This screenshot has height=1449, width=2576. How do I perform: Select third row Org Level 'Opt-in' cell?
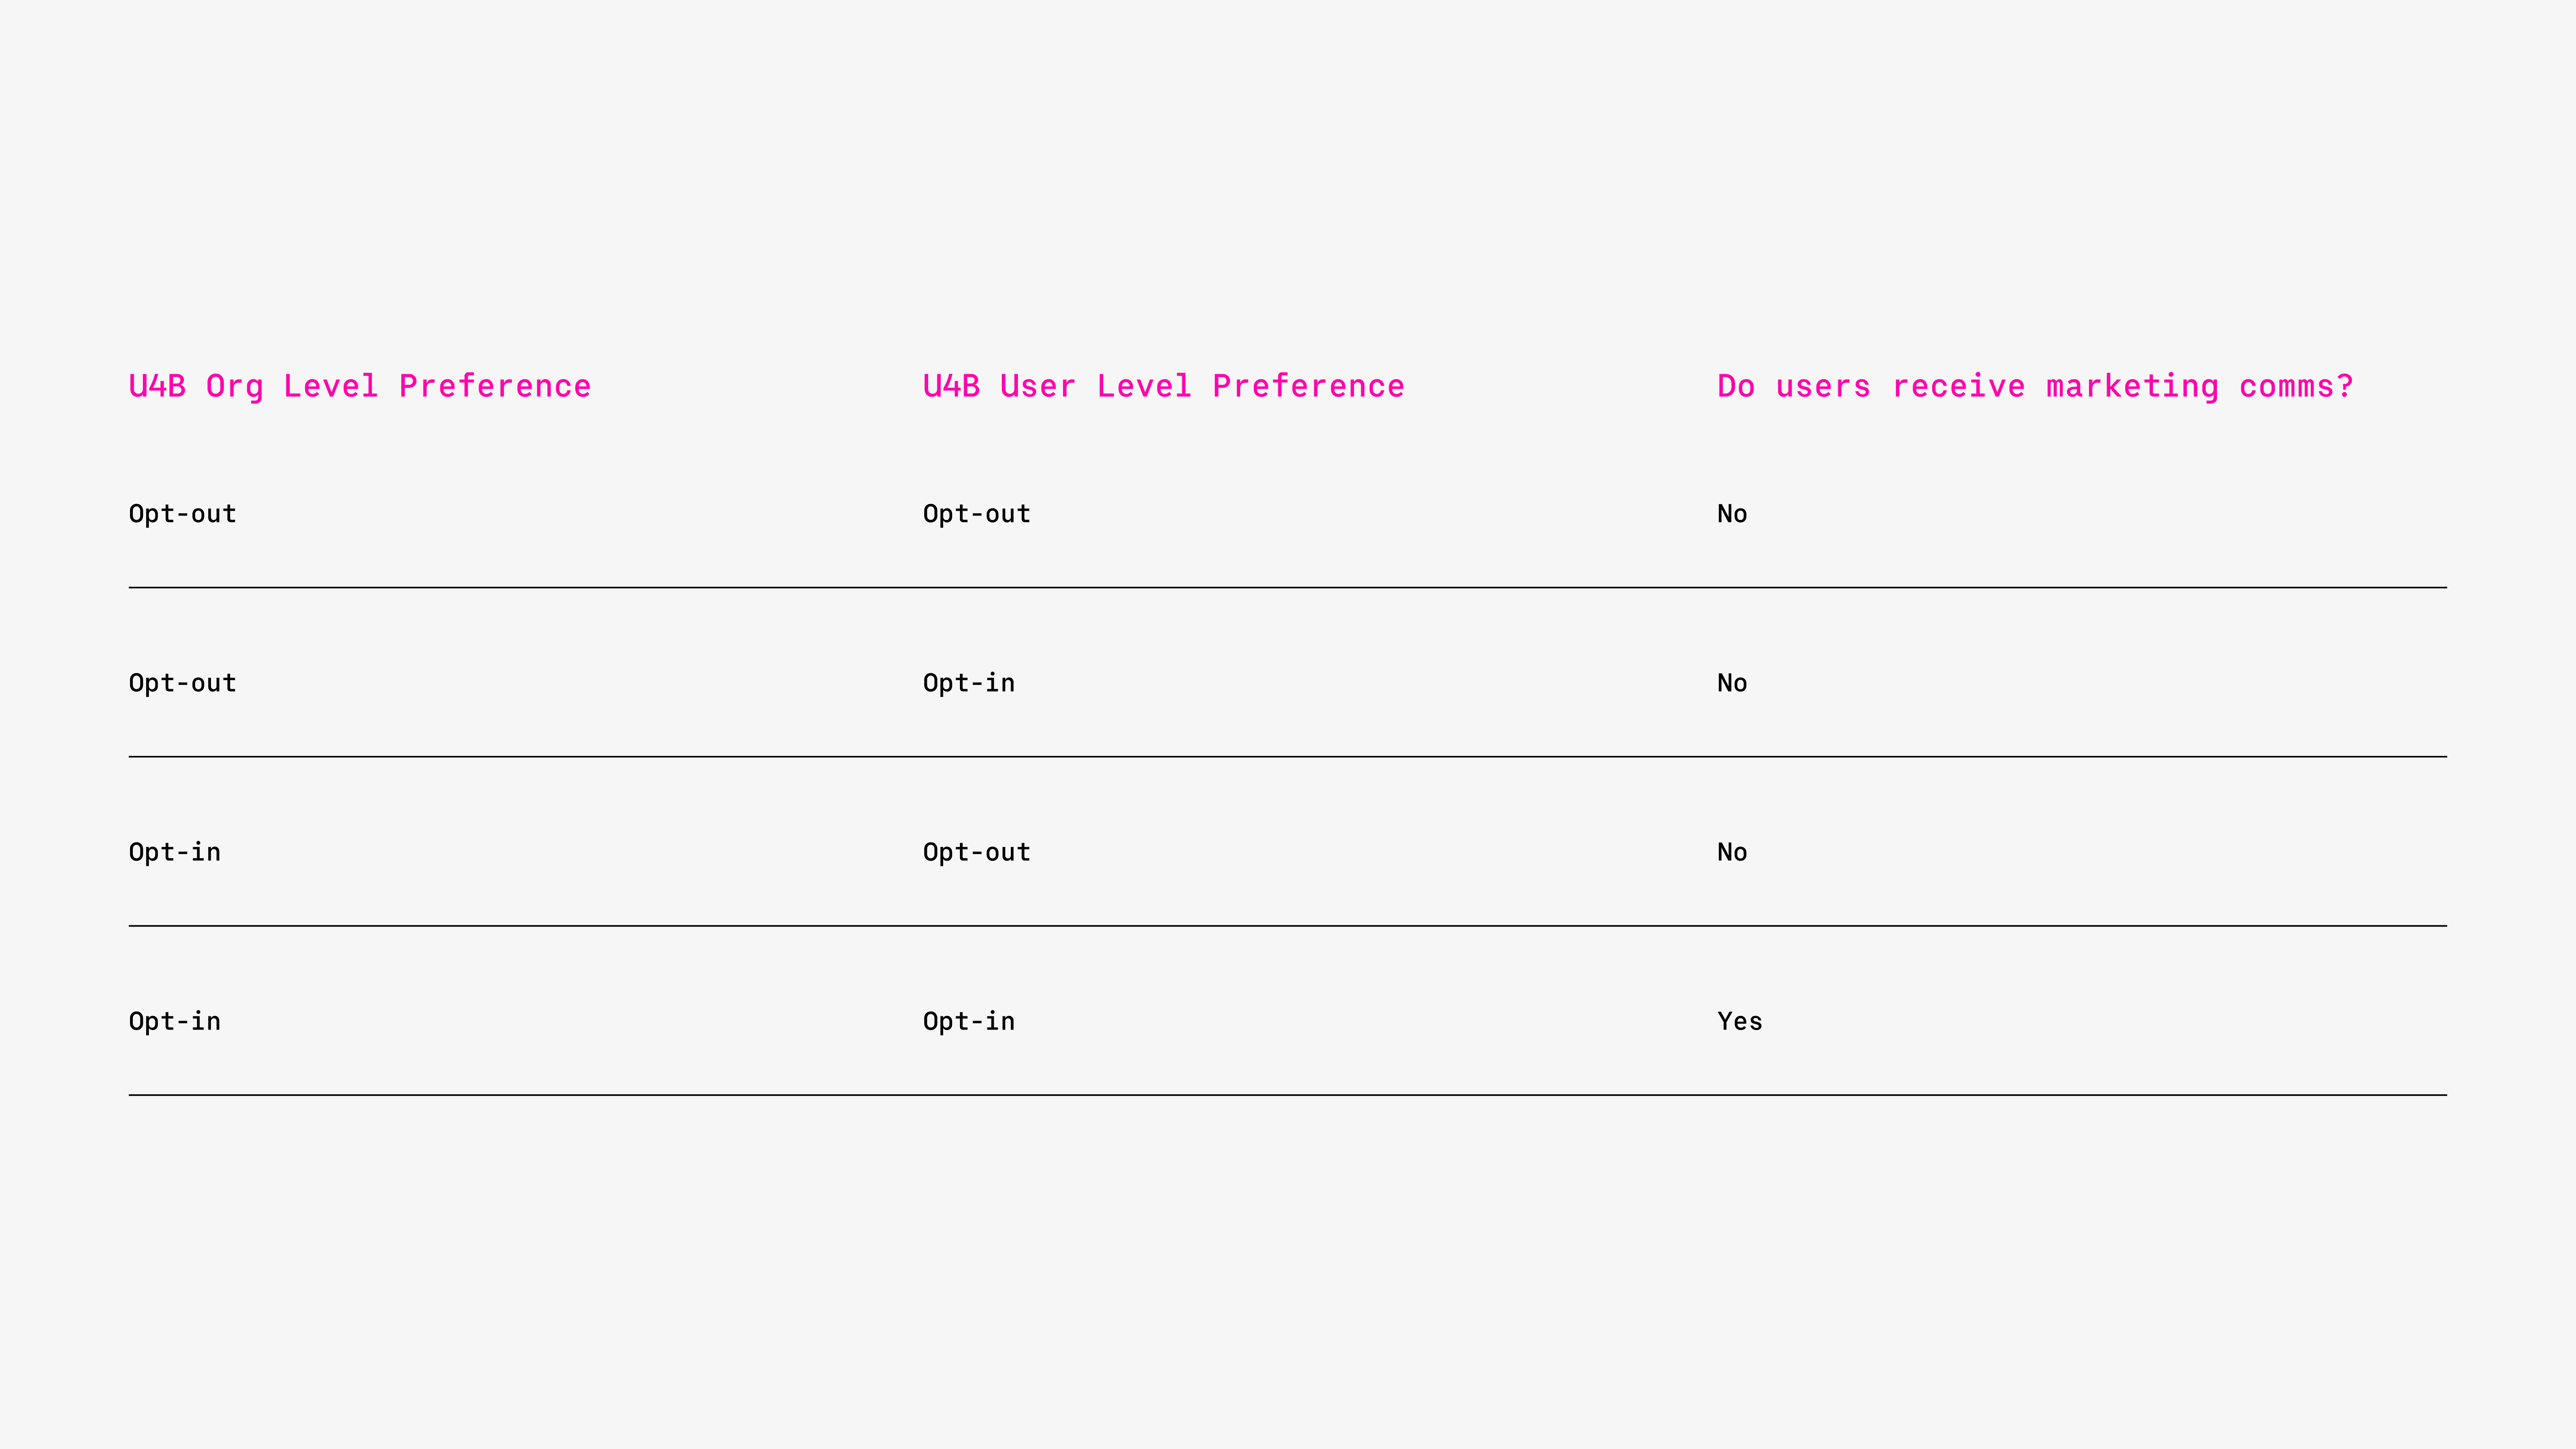coord(175,852)
